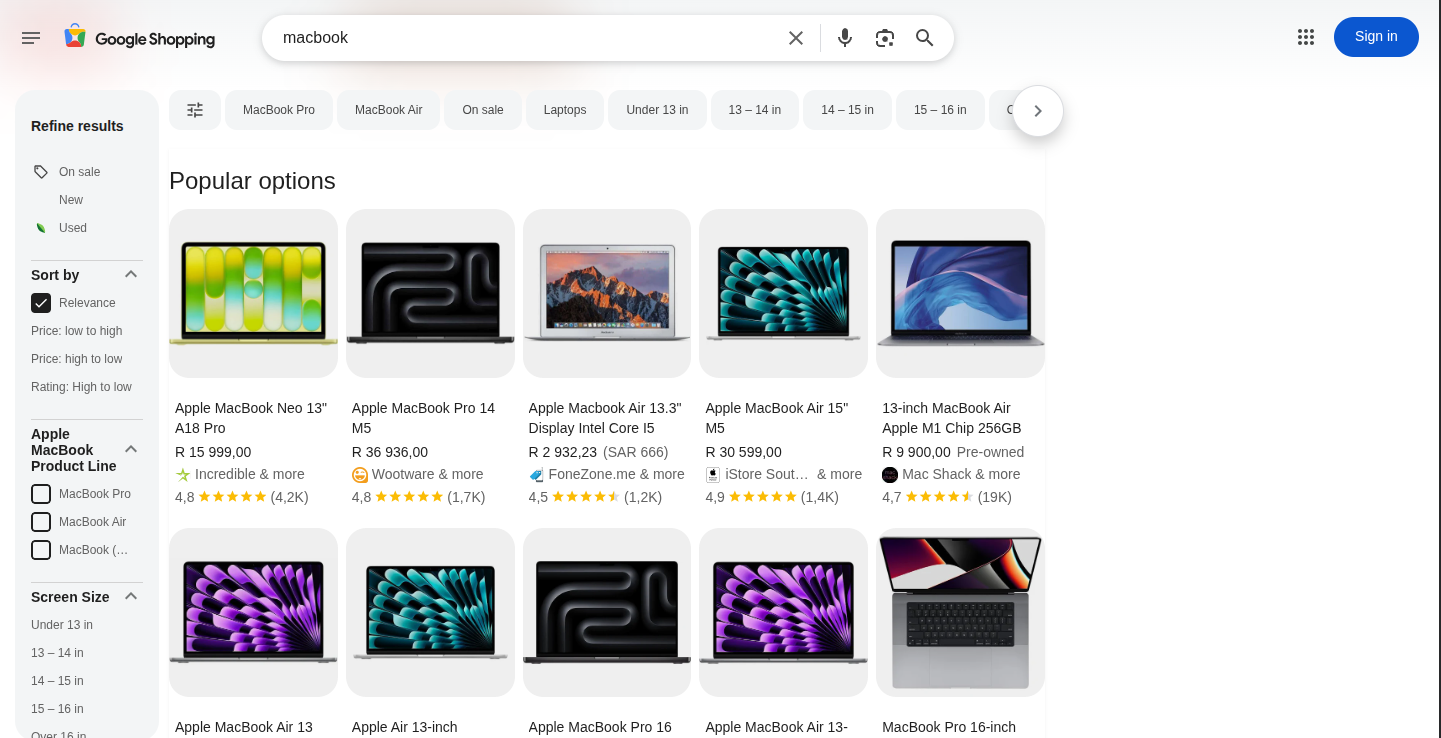Open Apple Air 13-inch thumbnail
Image resolution: width=1441 pixels, height=738 pixels.
(430, 612)
